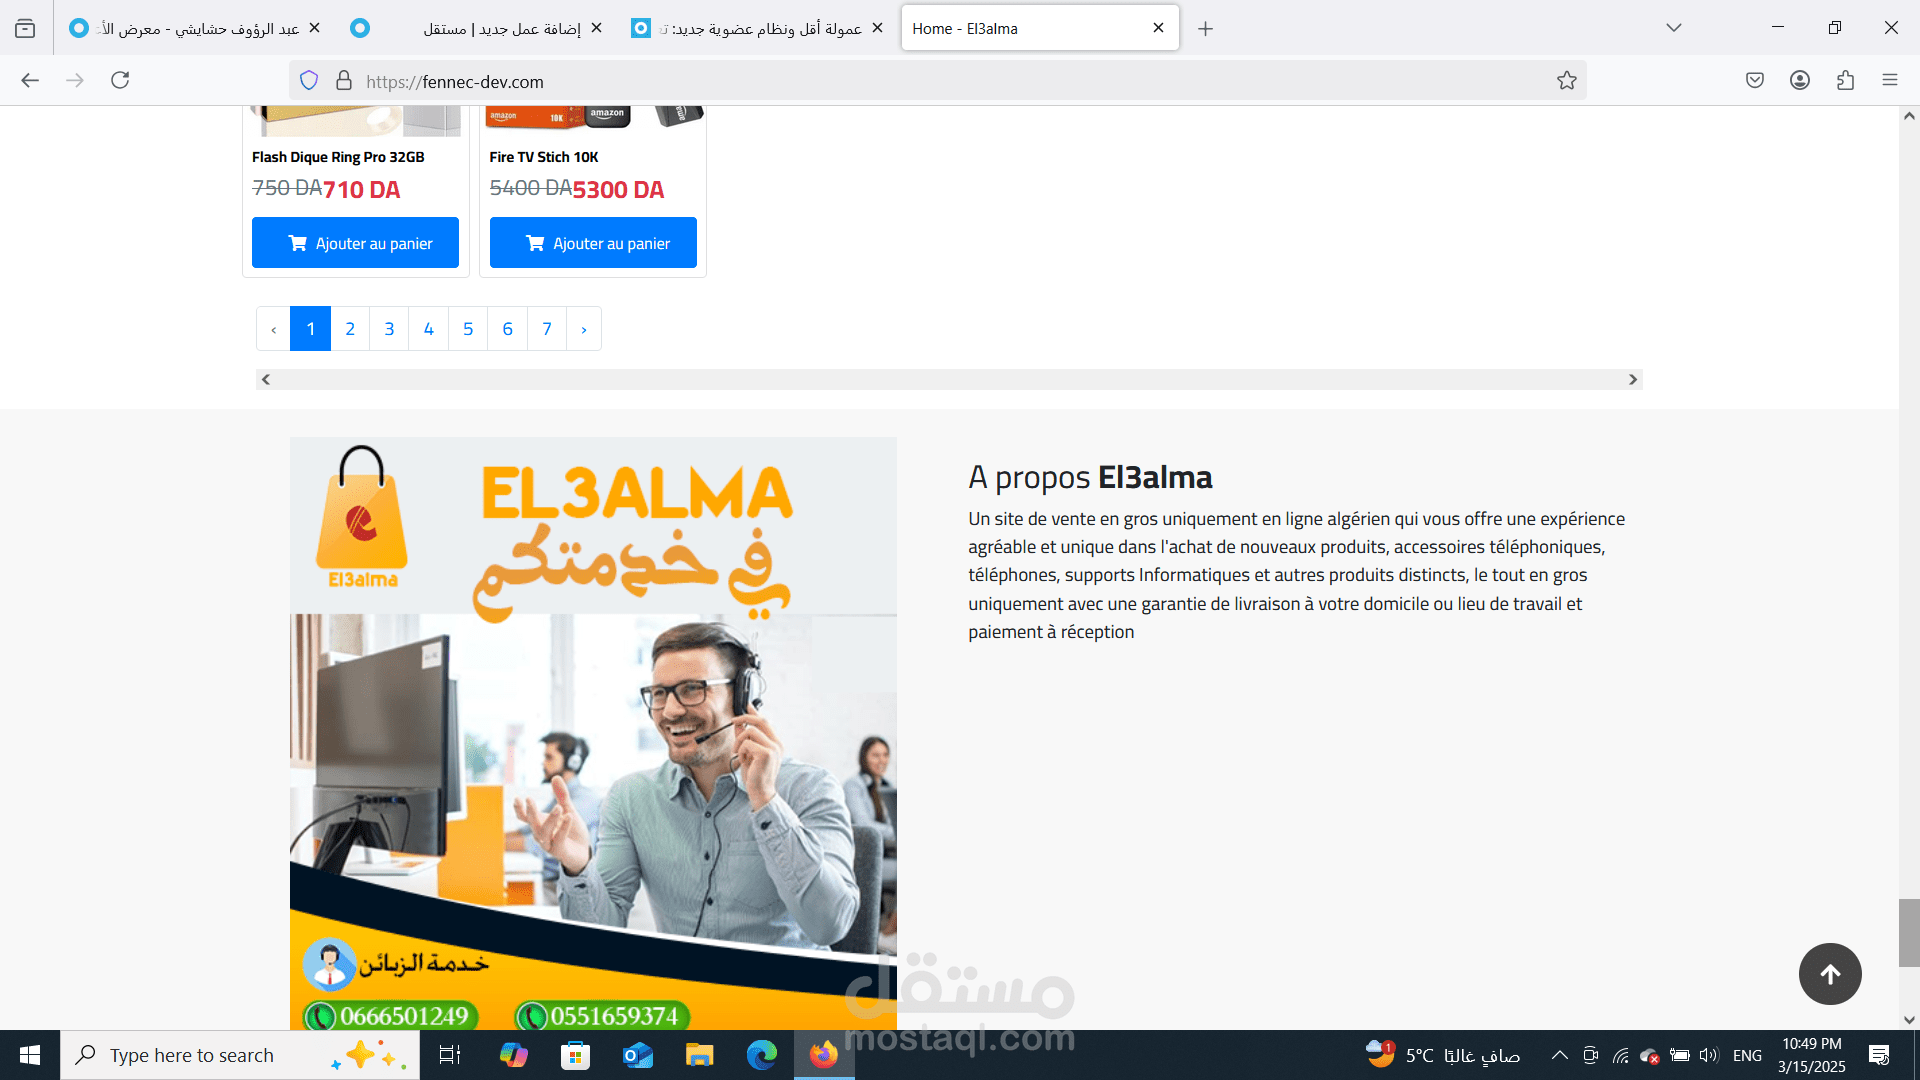Click the scroll-to-top arrow button
The width and height of the screenshot is (1920, 1080).
pos(1830,974)
